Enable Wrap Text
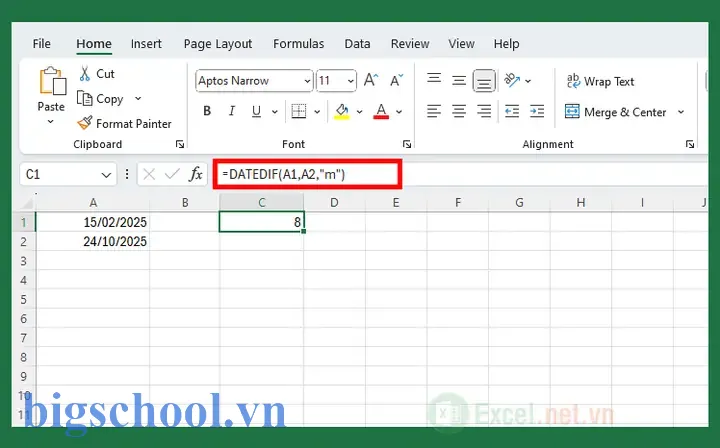The height and width of the screenshot is (448, 720). pyautogui.click(x=600, y=81)
